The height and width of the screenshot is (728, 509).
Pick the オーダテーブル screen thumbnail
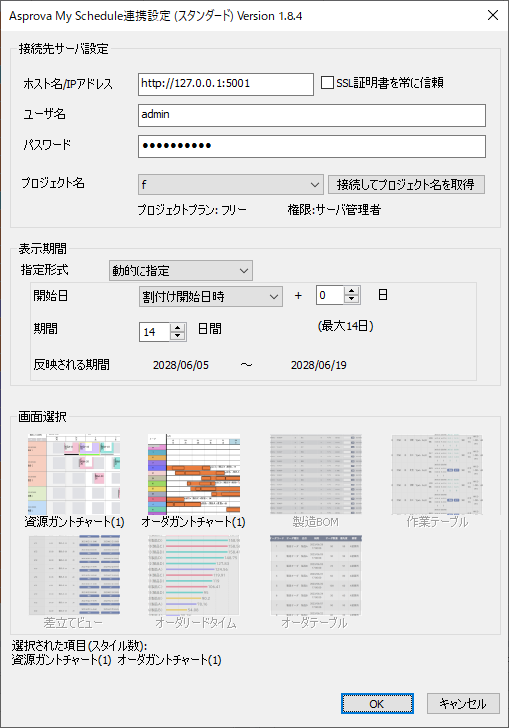pyautogui.click(x=316, y=575)
